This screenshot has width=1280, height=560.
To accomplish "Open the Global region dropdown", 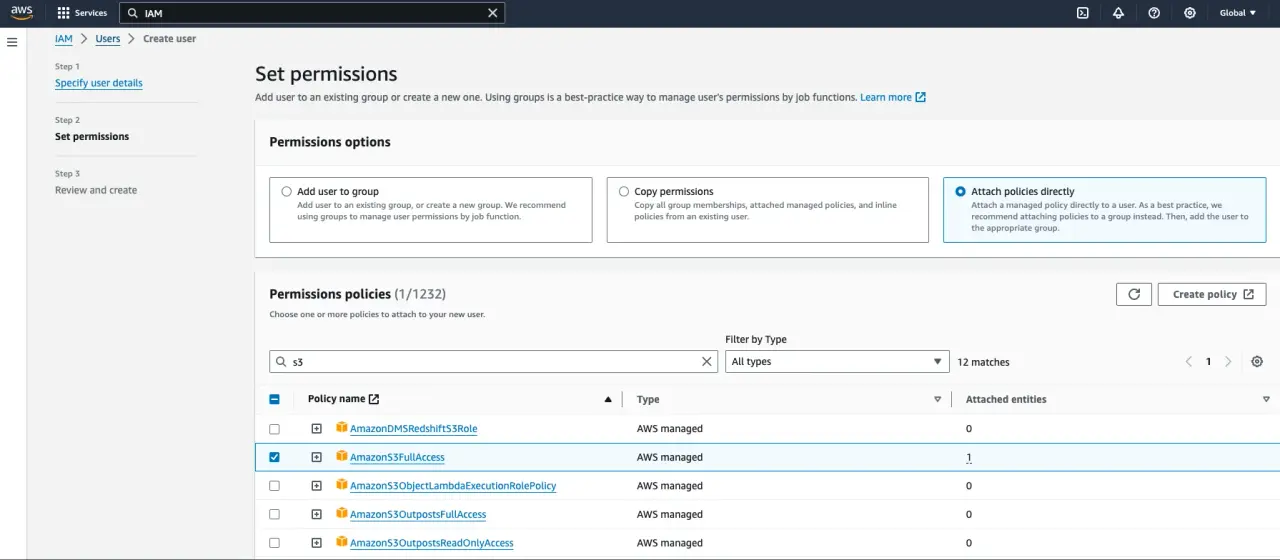I will point(1238,13).
